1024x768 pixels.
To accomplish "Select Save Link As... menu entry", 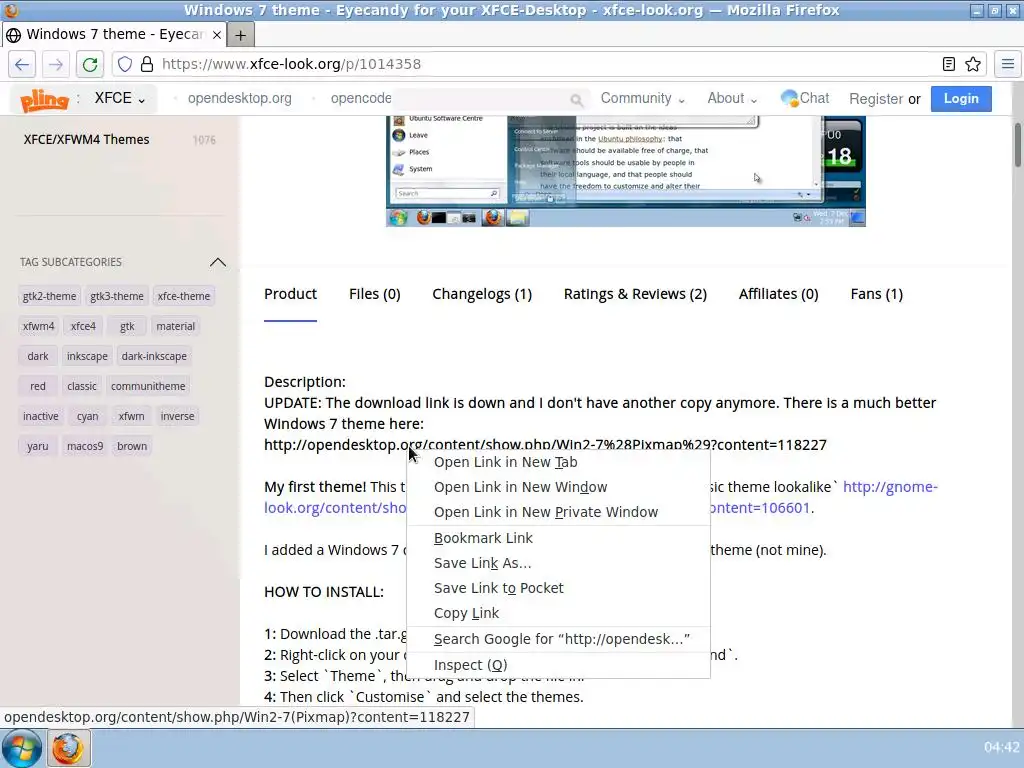I will pos(558,563).
